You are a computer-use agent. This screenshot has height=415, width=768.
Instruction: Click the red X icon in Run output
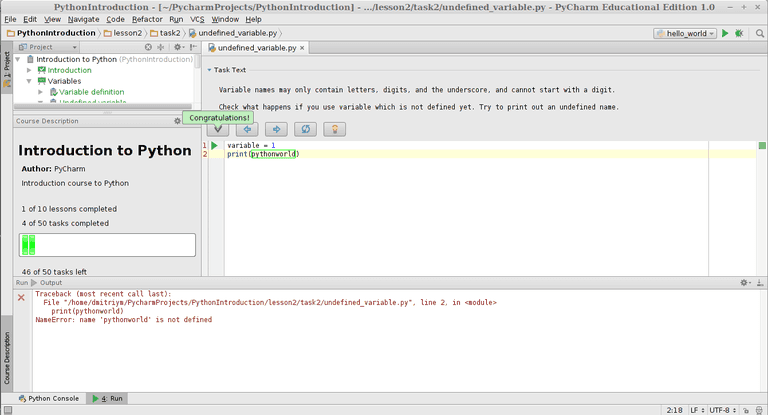21,297
